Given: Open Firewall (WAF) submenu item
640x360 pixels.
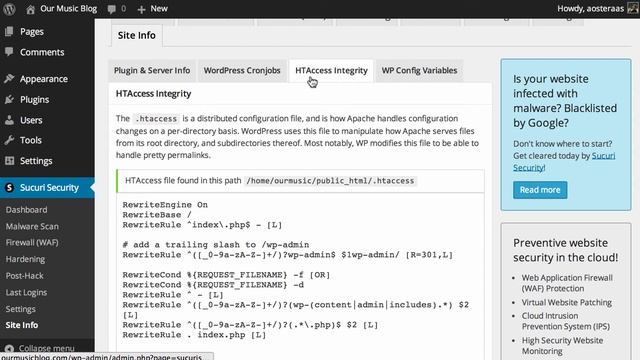Looking at the screenshot, I should [x=32, y=242].
